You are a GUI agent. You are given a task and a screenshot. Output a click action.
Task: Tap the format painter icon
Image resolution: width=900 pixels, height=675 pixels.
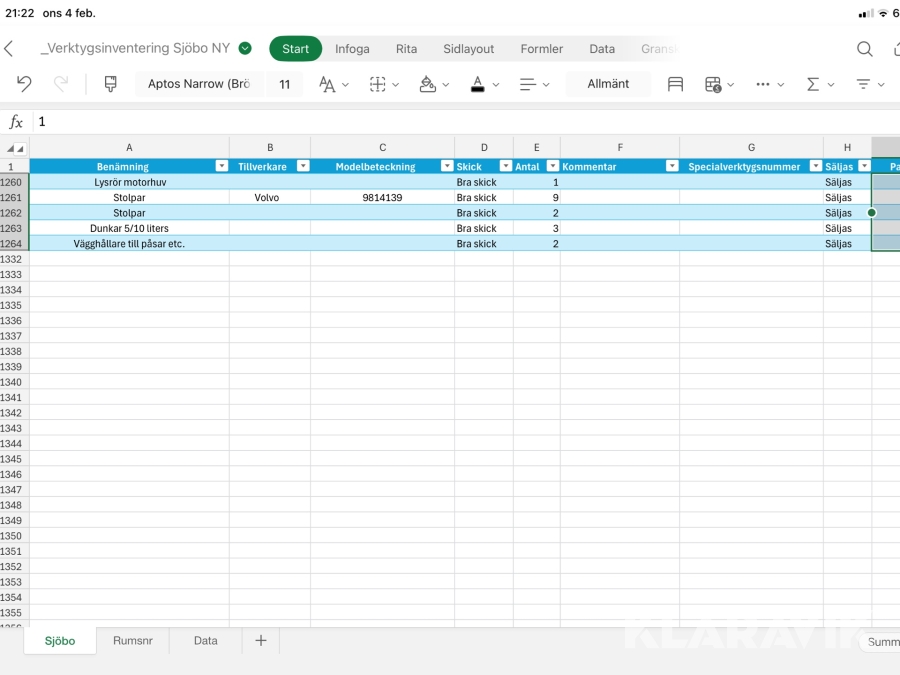click(110, 84)
